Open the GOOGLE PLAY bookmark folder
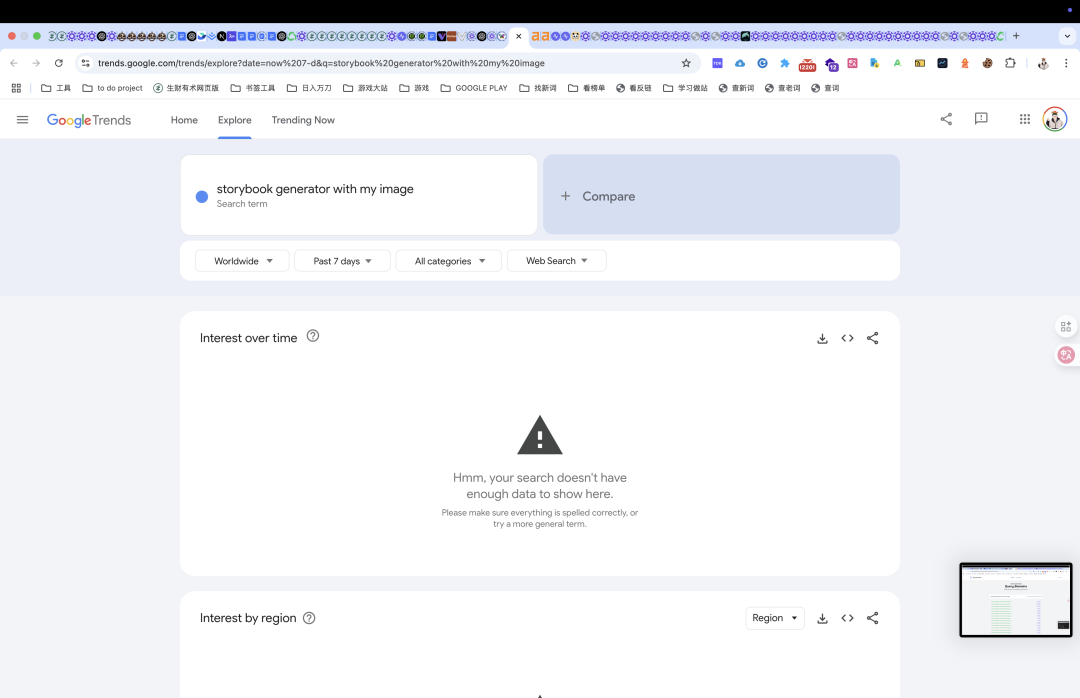Screen dimensions: 1080x698 (474, 88)
